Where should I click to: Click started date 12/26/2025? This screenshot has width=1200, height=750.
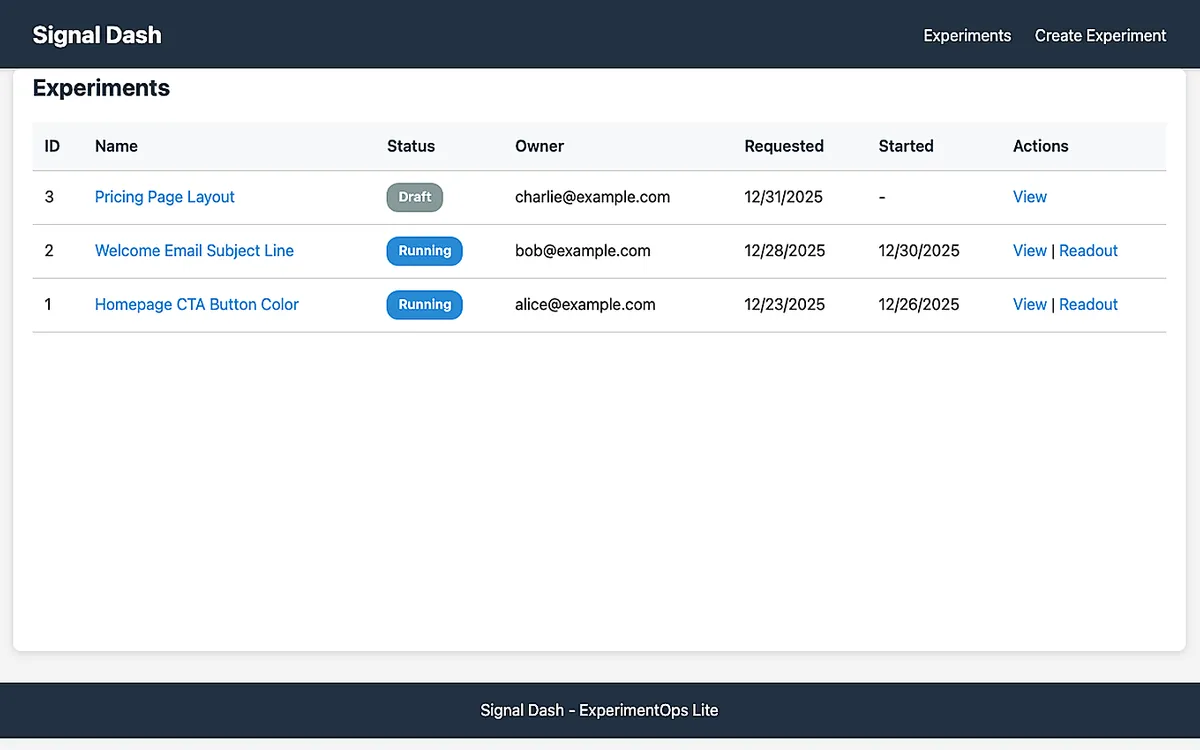[919, 305]
